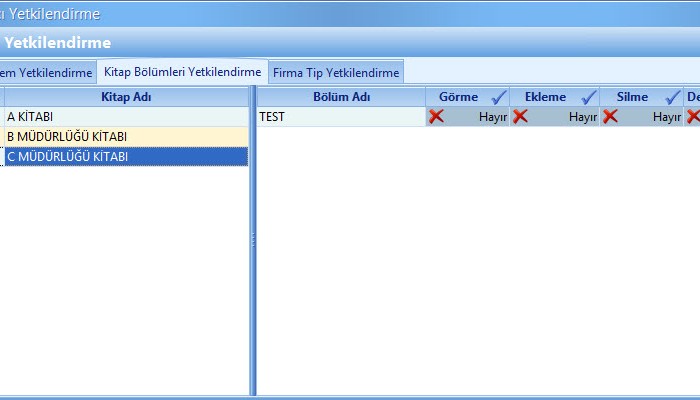Sort by the Bölüm Adı column header
Screen dimensions: 700x400
click(341, 97)
